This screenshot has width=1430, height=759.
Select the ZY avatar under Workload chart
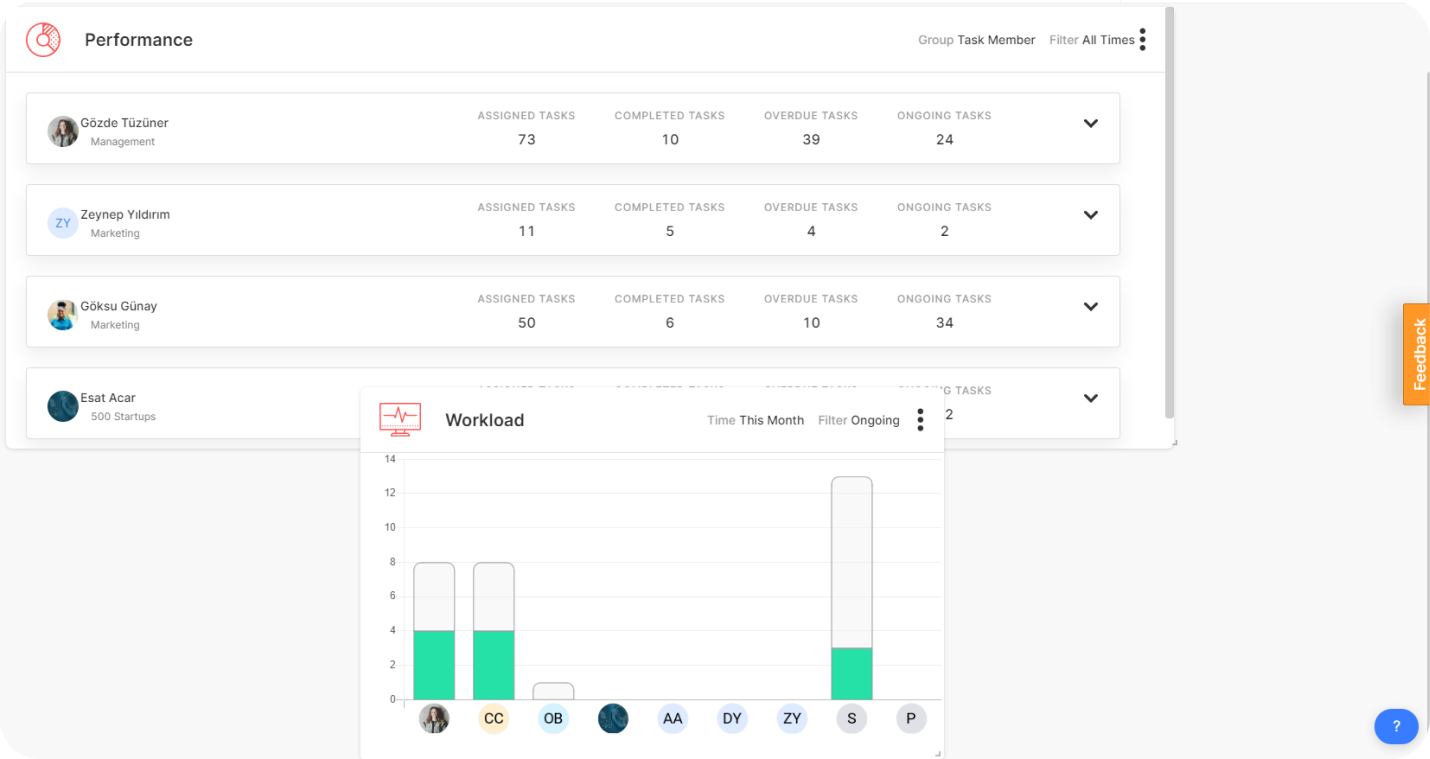pyautogui.click(x=792, y=718)
